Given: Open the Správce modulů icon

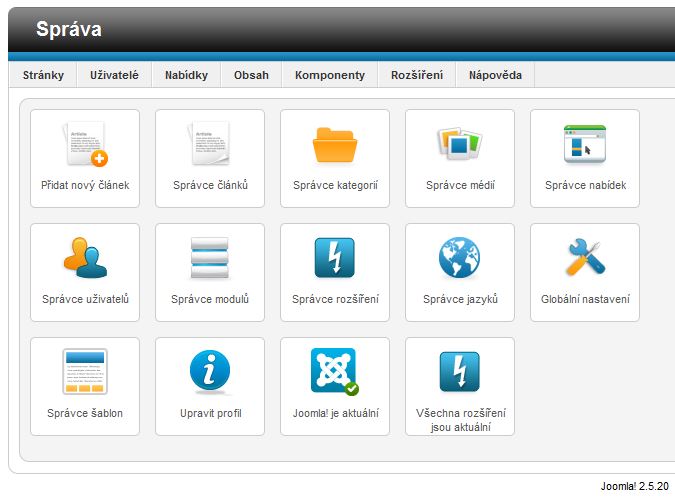Looking at the screenshot, I should 210,260.
